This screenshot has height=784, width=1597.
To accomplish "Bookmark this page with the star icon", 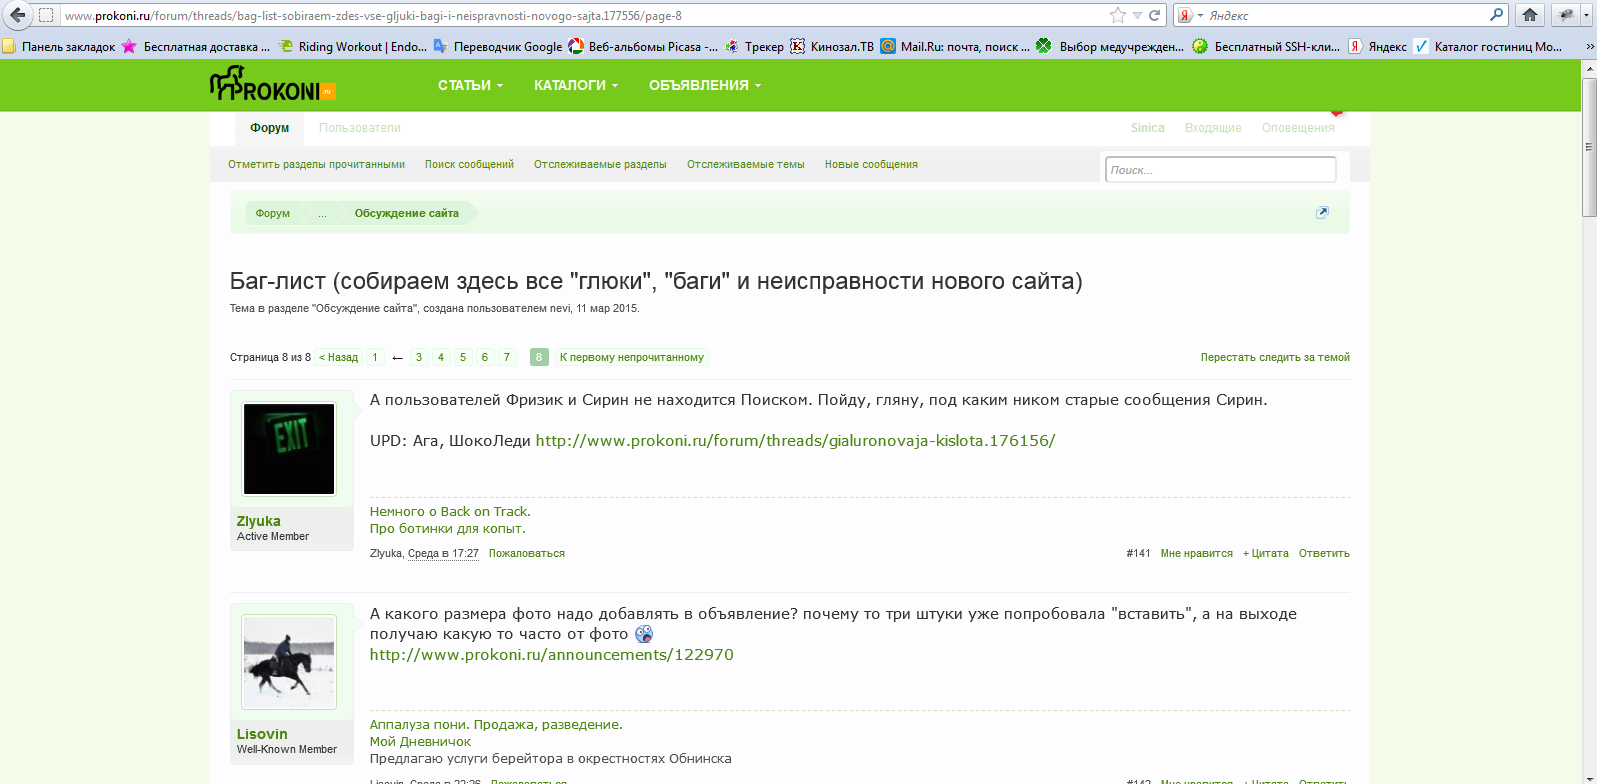I will [1118, 15].
